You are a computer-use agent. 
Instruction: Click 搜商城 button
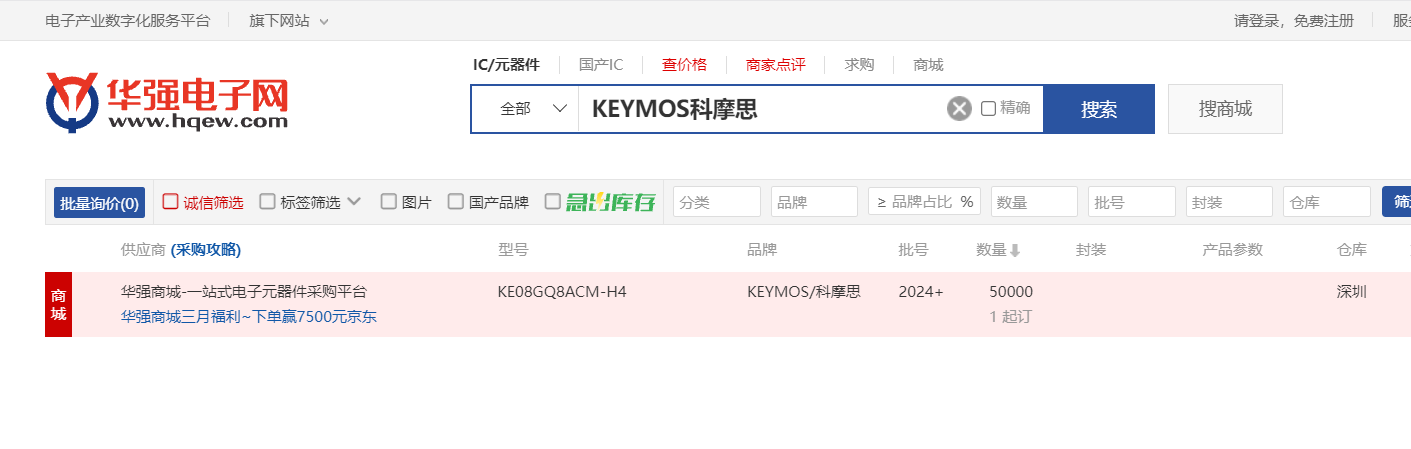click(1225, 109)
